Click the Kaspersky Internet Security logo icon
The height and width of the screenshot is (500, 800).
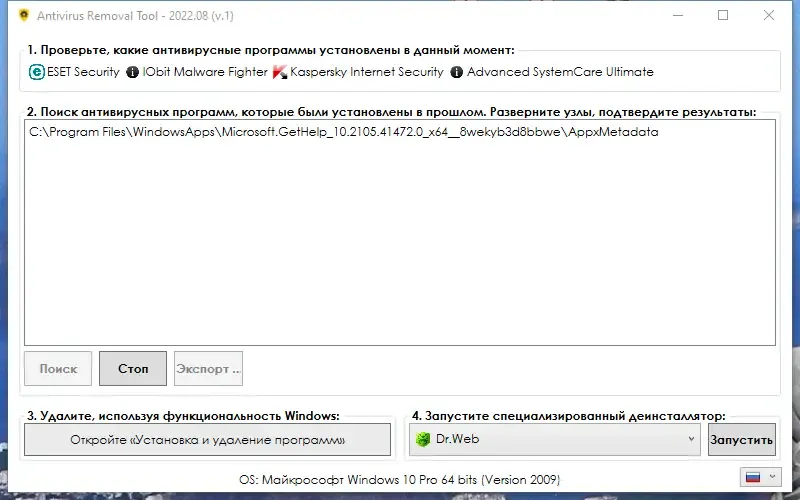(280, 72)
